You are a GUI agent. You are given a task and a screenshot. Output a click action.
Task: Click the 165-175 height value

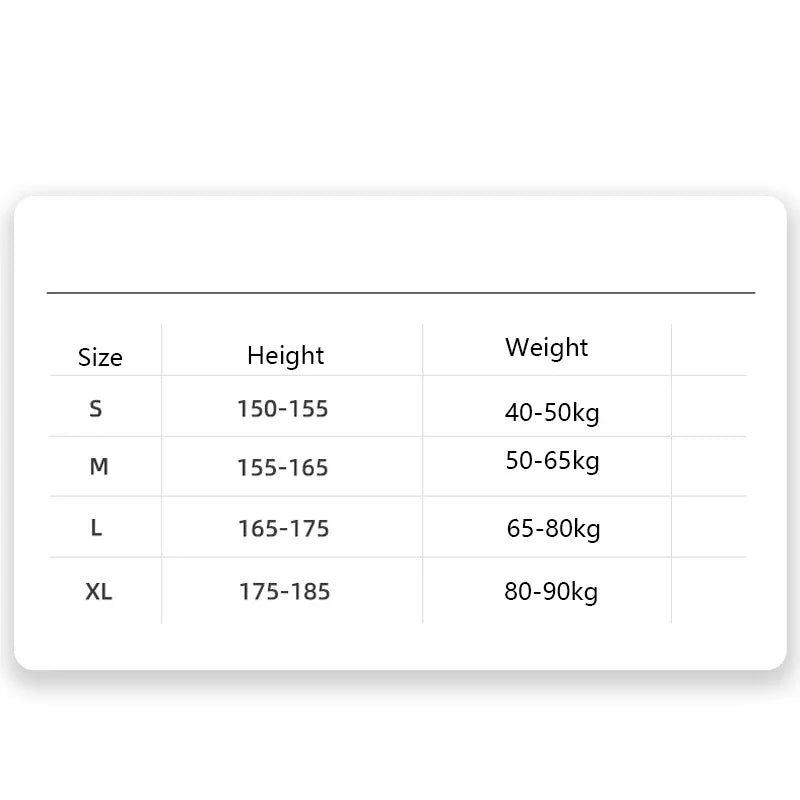coord(283,528)
